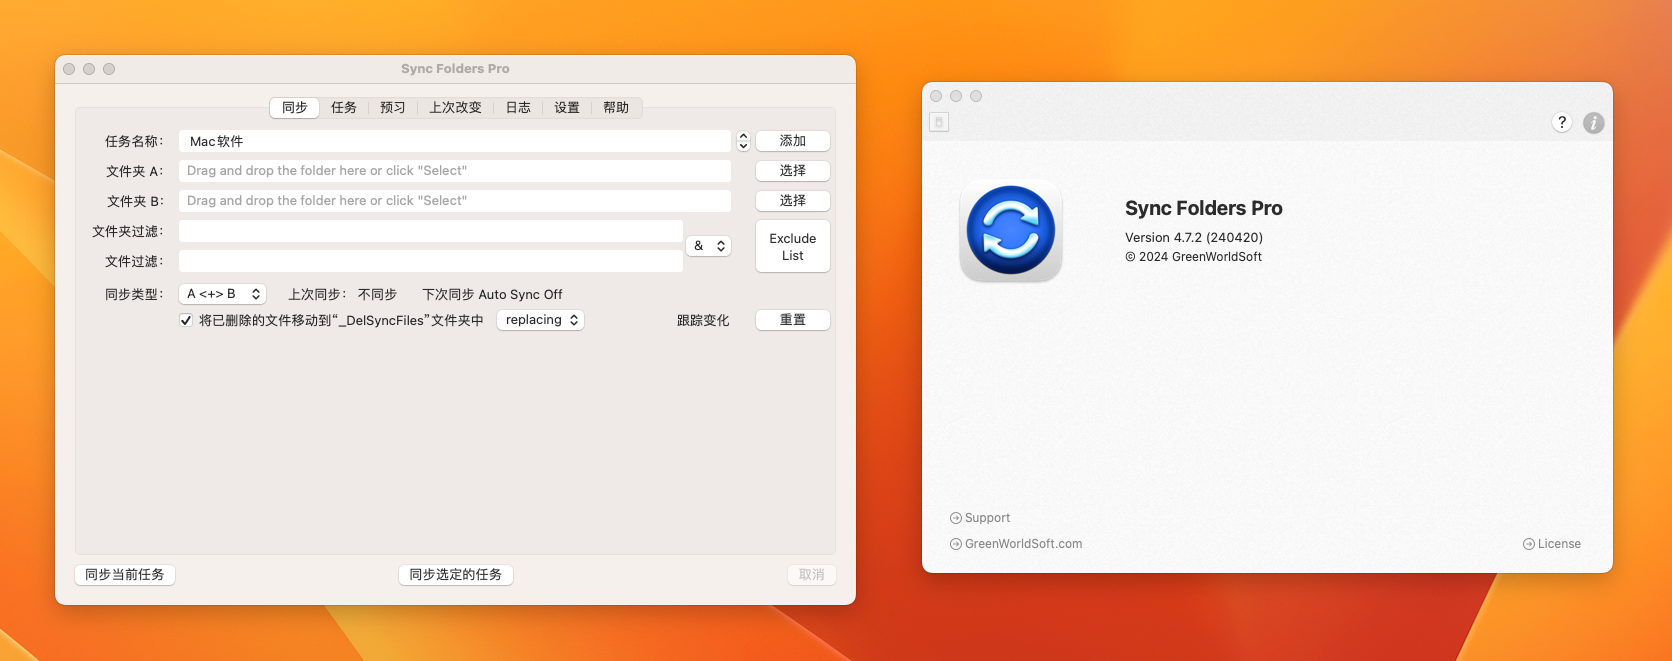The height and width of the screenshot is (661, 1672).
Task: Open the & filter operator dropdown
Action: [x=709, y=246]
